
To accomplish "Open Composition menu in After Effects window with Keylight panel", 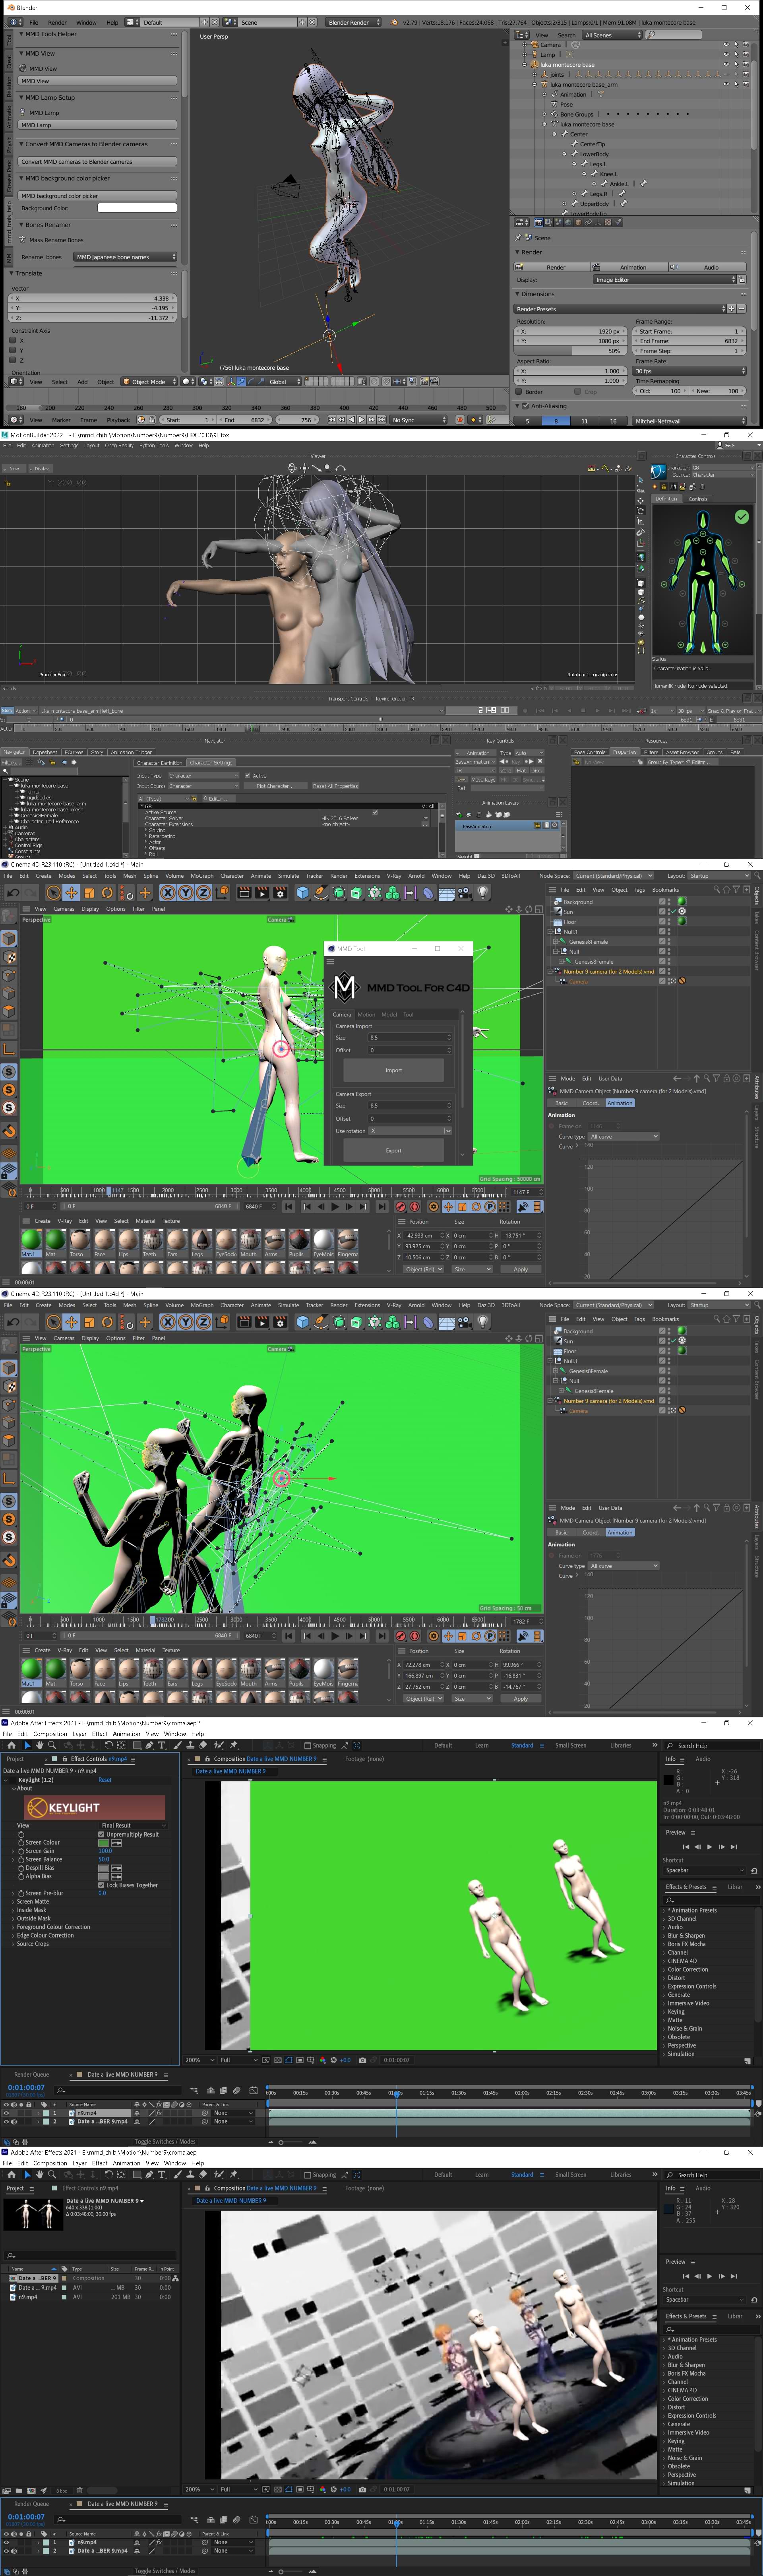I will (50, 1734).
